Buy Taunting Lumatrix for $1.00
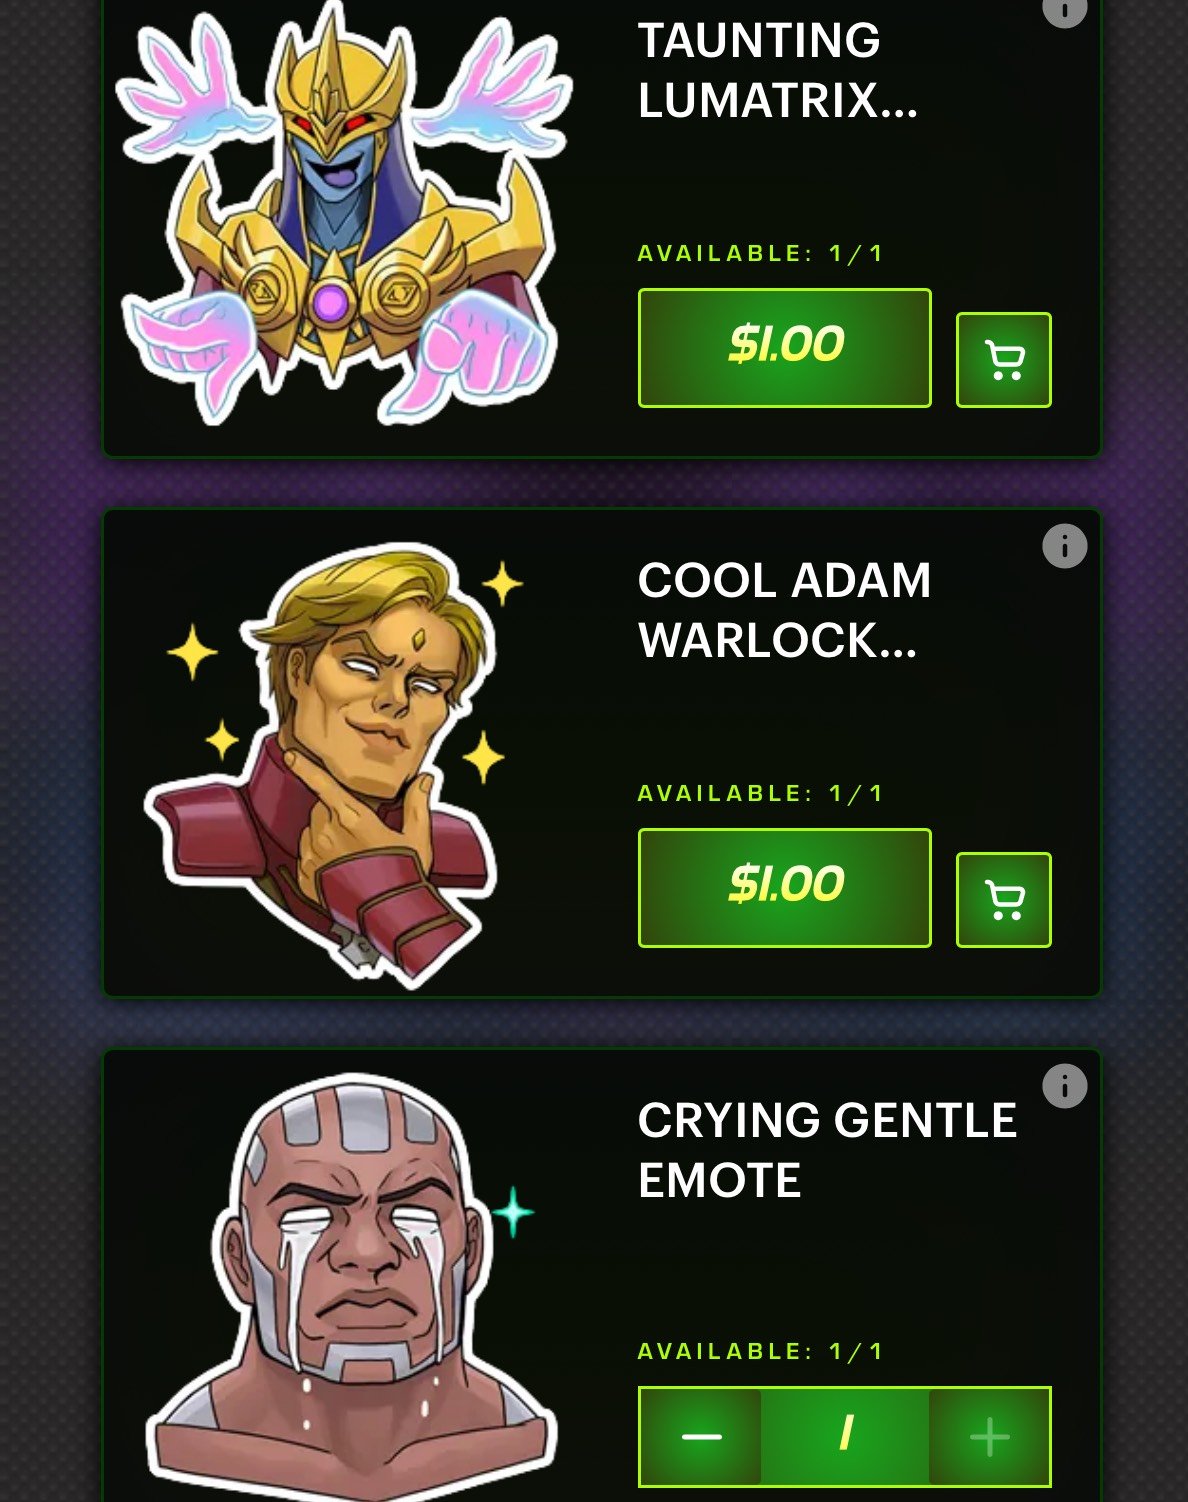Image resolution: width=1188 pixels, height=1502 pixels. (785, 348)
